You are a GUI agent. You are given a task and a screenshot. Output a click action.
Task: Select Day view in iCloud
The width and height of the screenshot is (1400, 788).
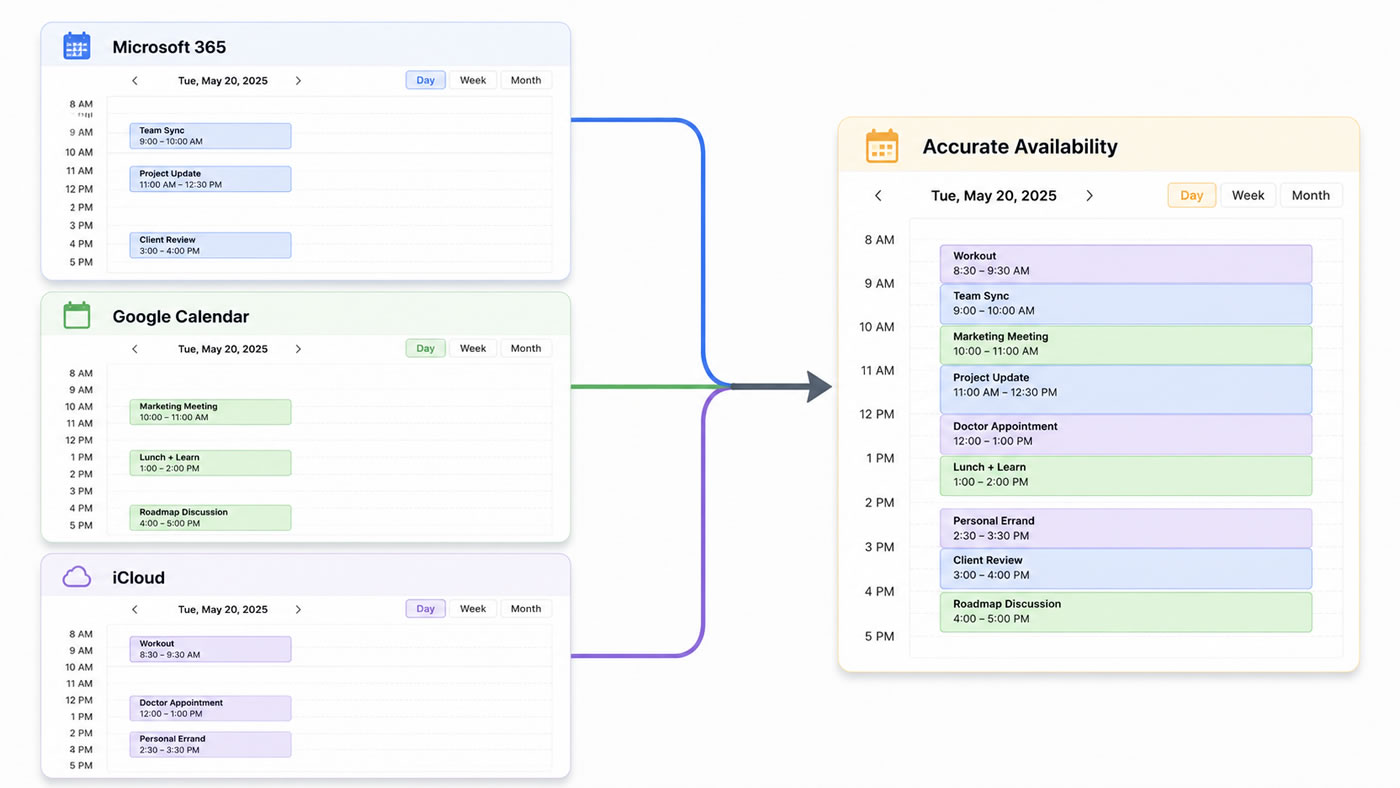point(426,608)
